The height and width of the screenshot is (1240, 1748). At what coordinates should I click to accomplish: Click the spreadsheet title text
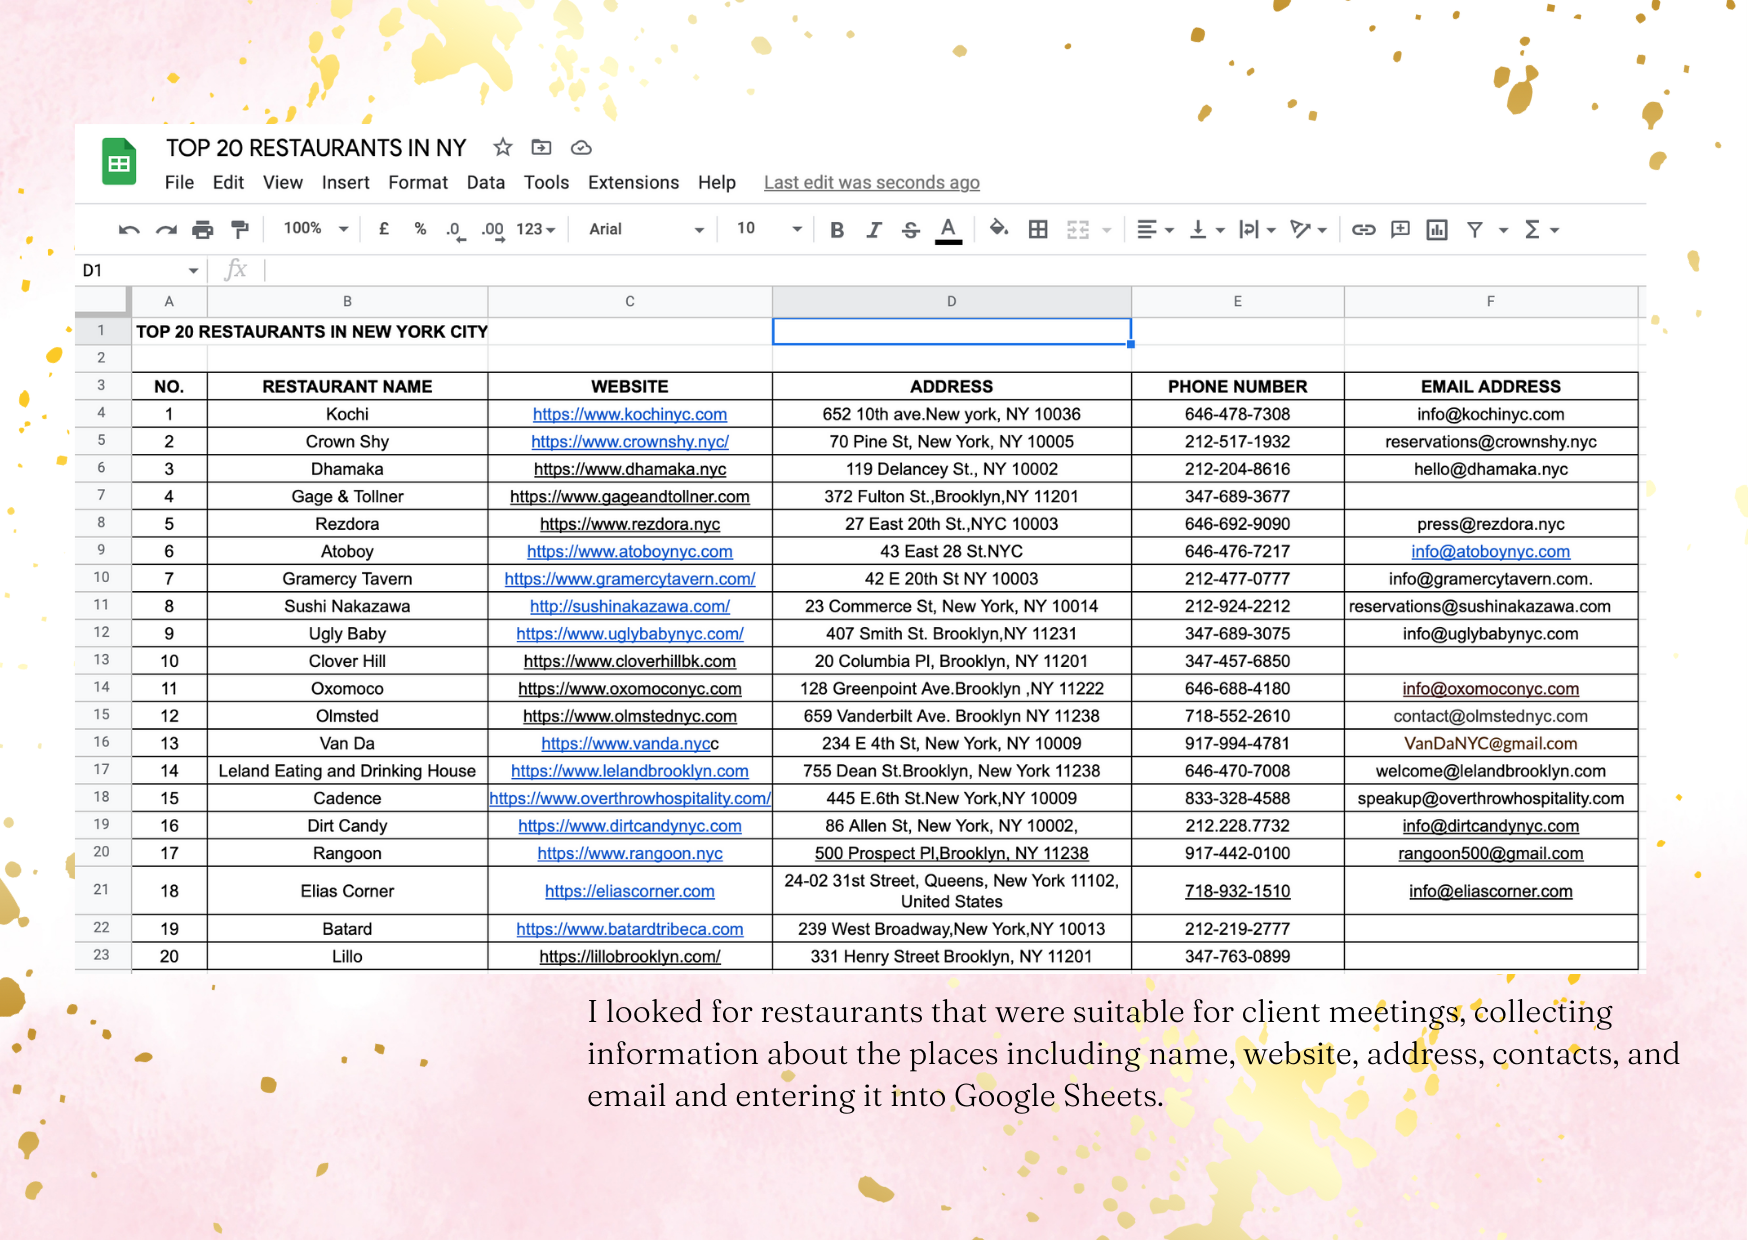(316, 148)
